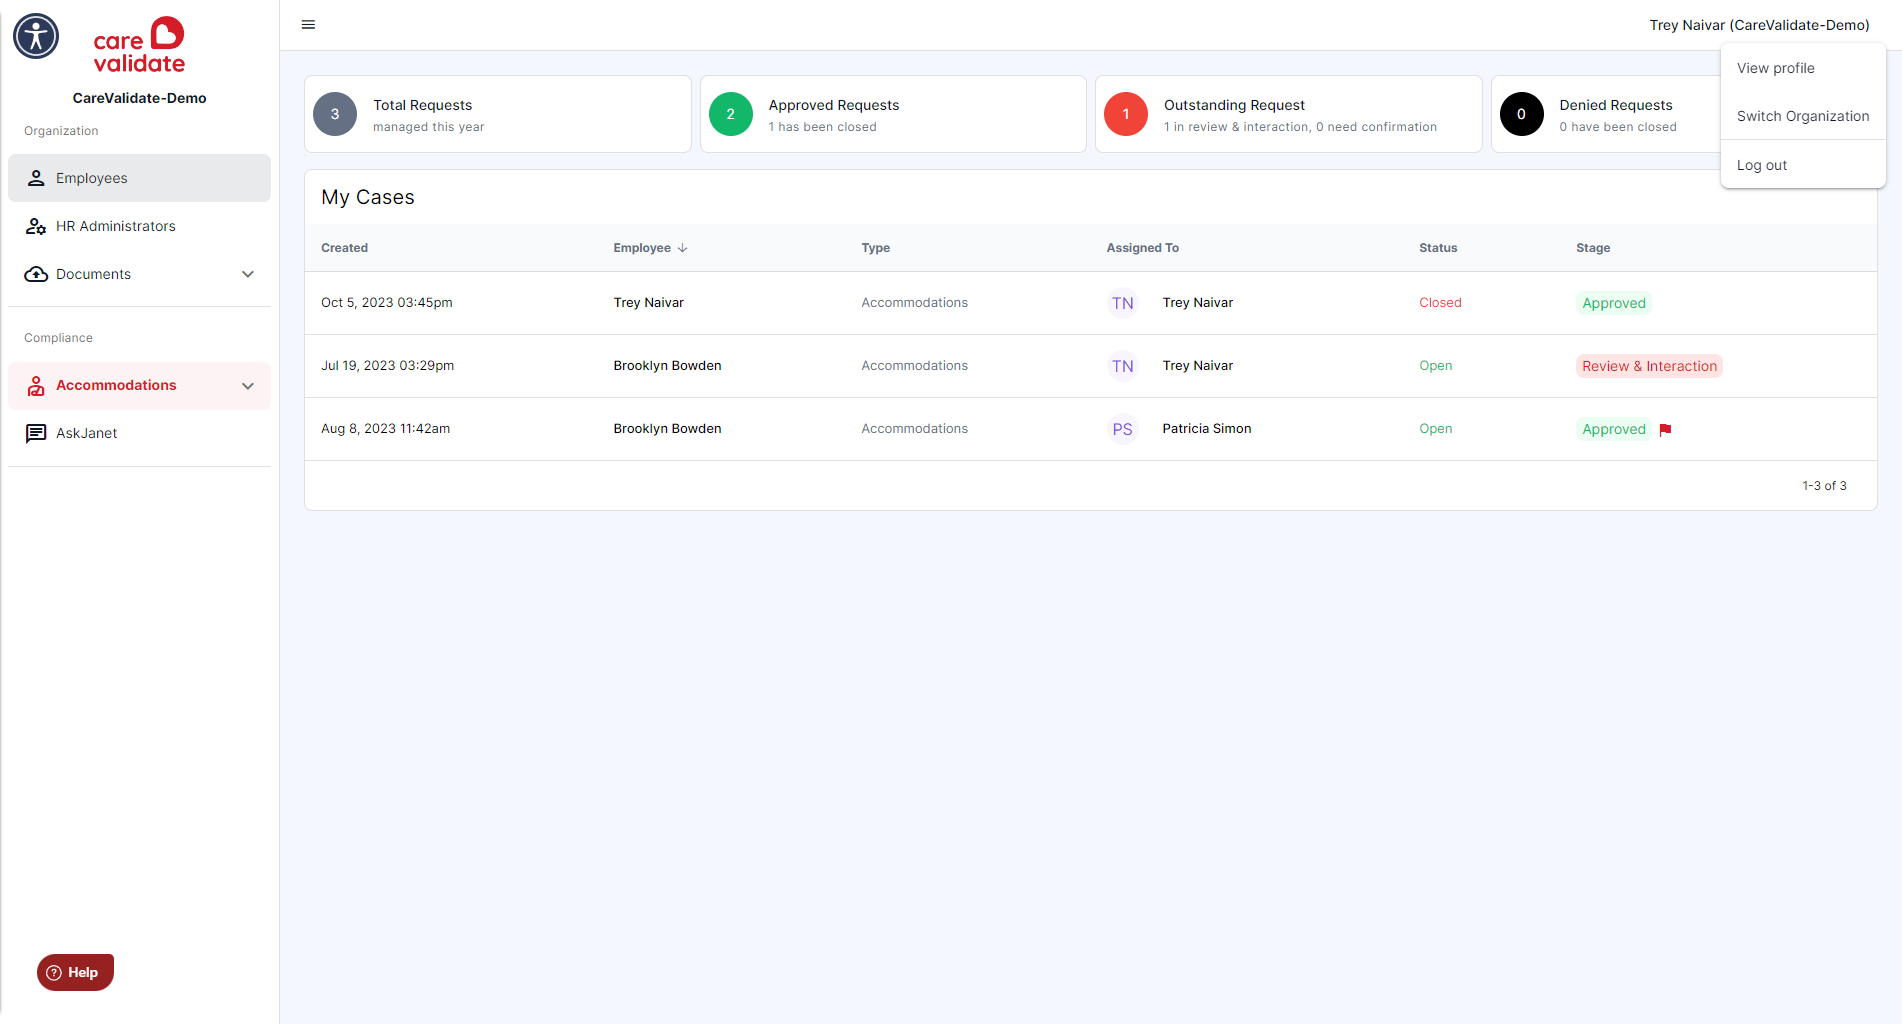Click the TN avatar in Jul 19 row
Screen dimensions: 1902x1024
pos(1123,366)
